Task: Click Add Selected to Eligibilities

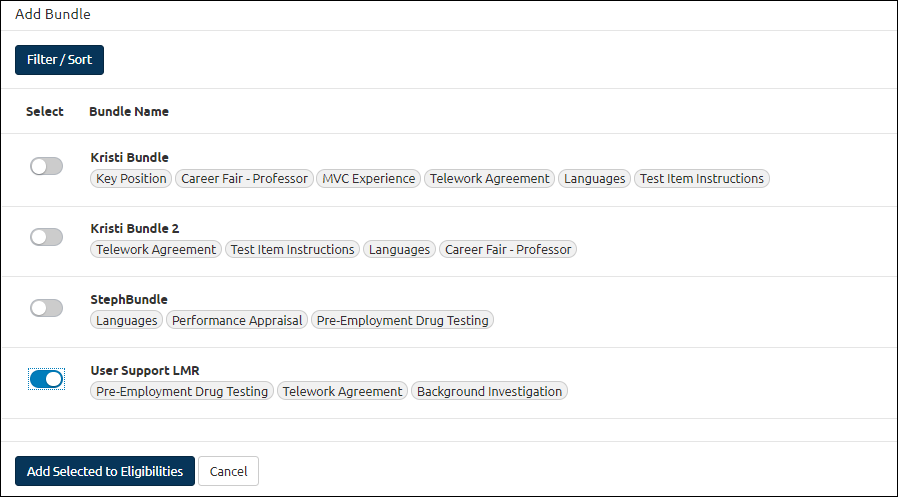Action: point(105,471)
